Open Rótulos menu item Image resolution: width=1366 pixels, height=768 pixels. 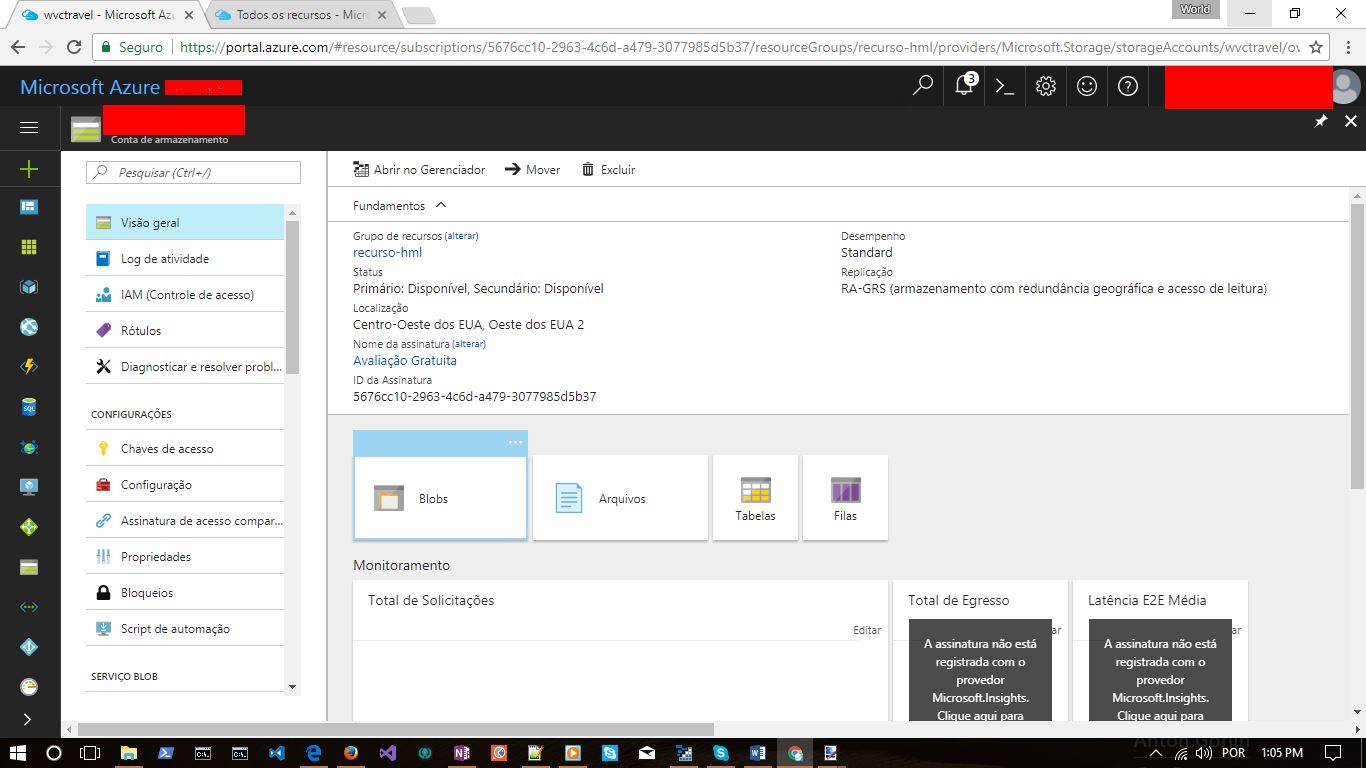(x=185, y=330)
